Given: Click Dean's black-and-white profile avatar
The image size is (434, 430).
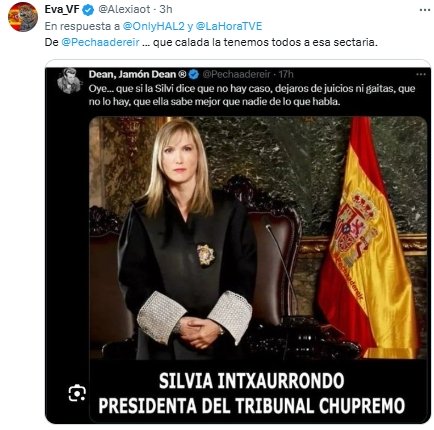Looking at the screenshot, I should [x=69, y=81].
